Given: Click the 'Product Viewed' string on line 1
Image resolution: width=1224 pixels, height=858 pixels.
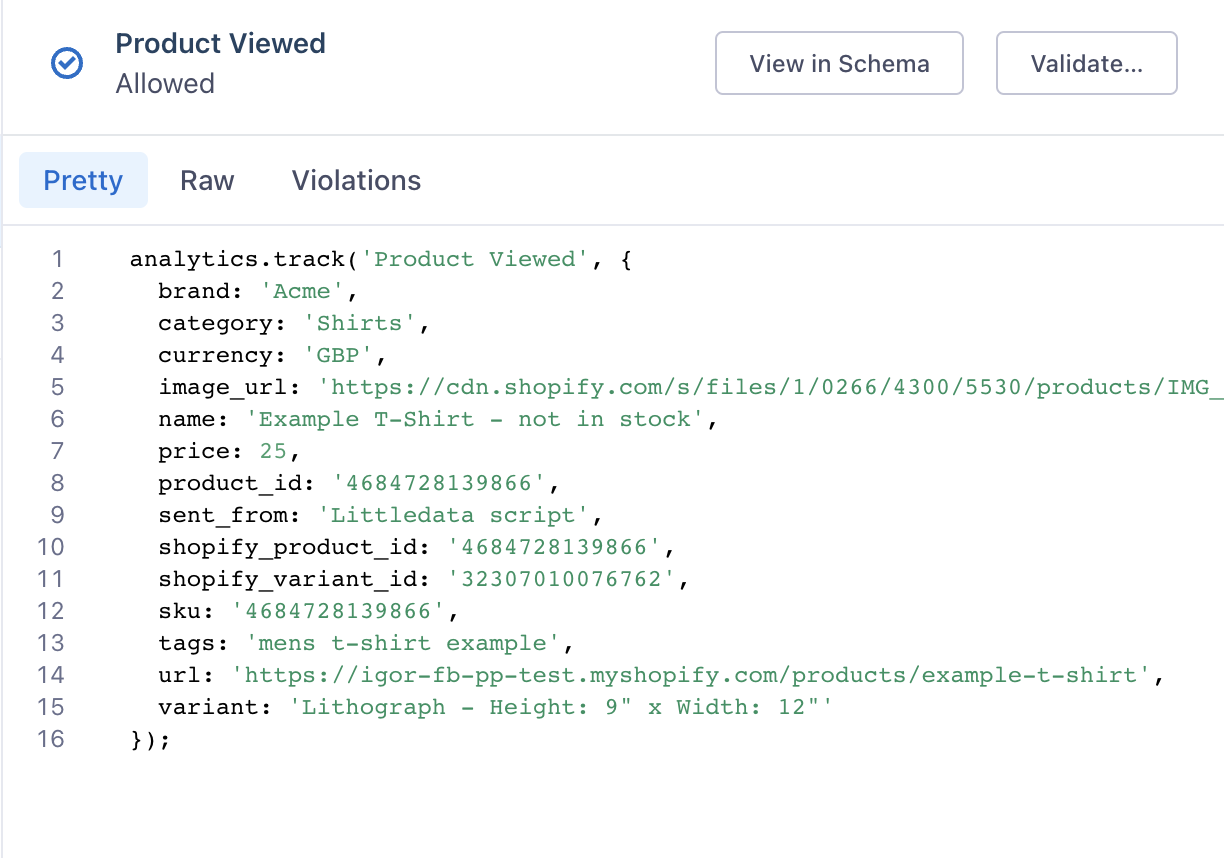Looking at the screenshot, I should pyautogui.click(x=474, y=259).
